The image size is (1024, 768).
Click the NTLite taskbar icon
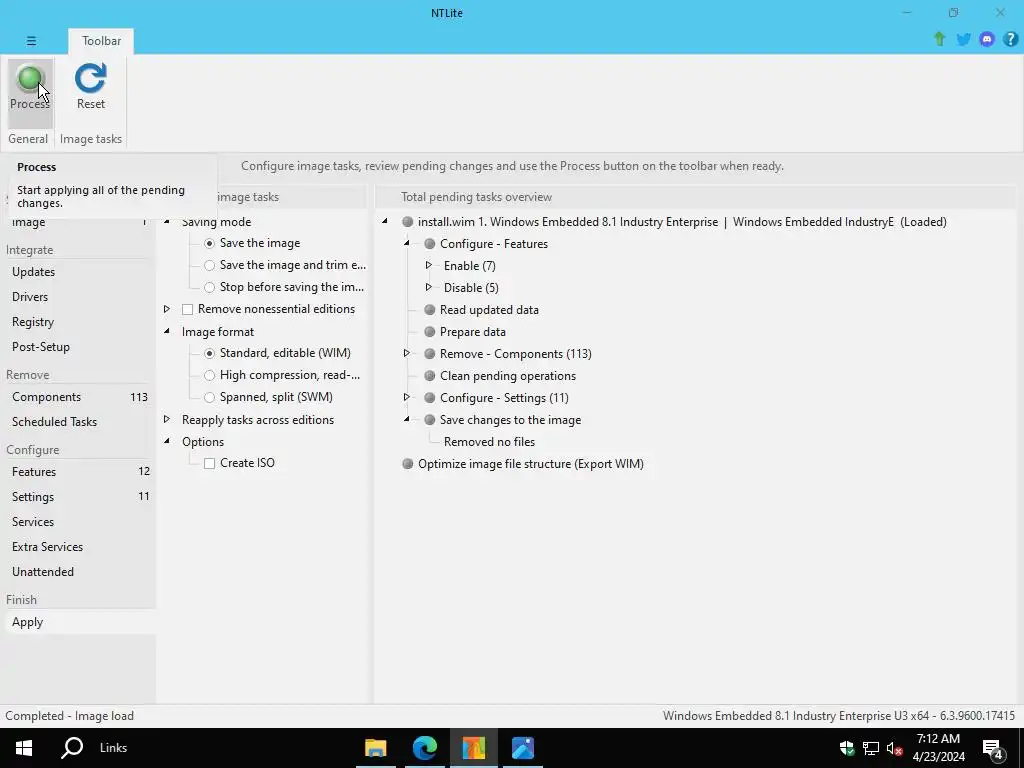[x=473, y=748]
